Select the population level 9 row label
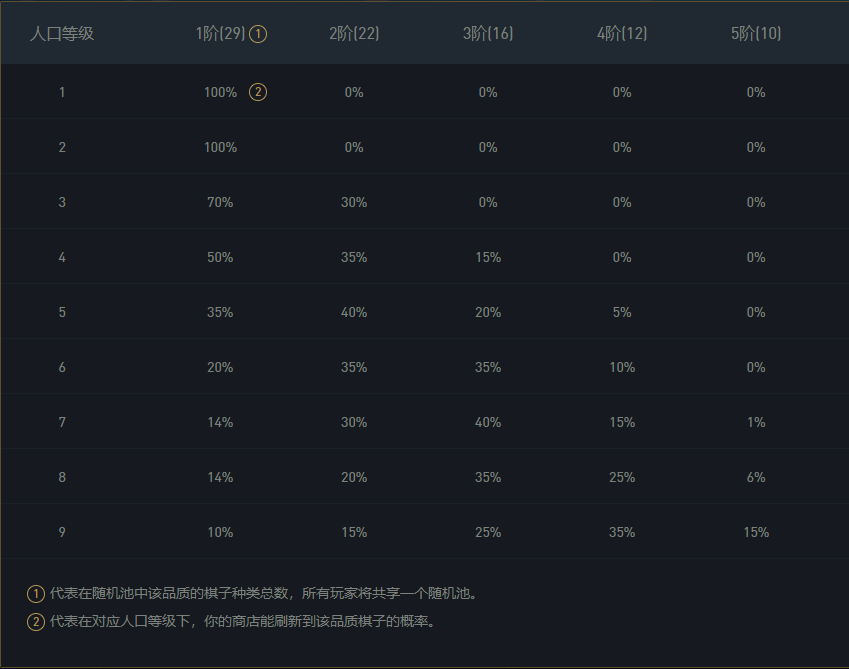The image size is (849, 669). [62, 532]
